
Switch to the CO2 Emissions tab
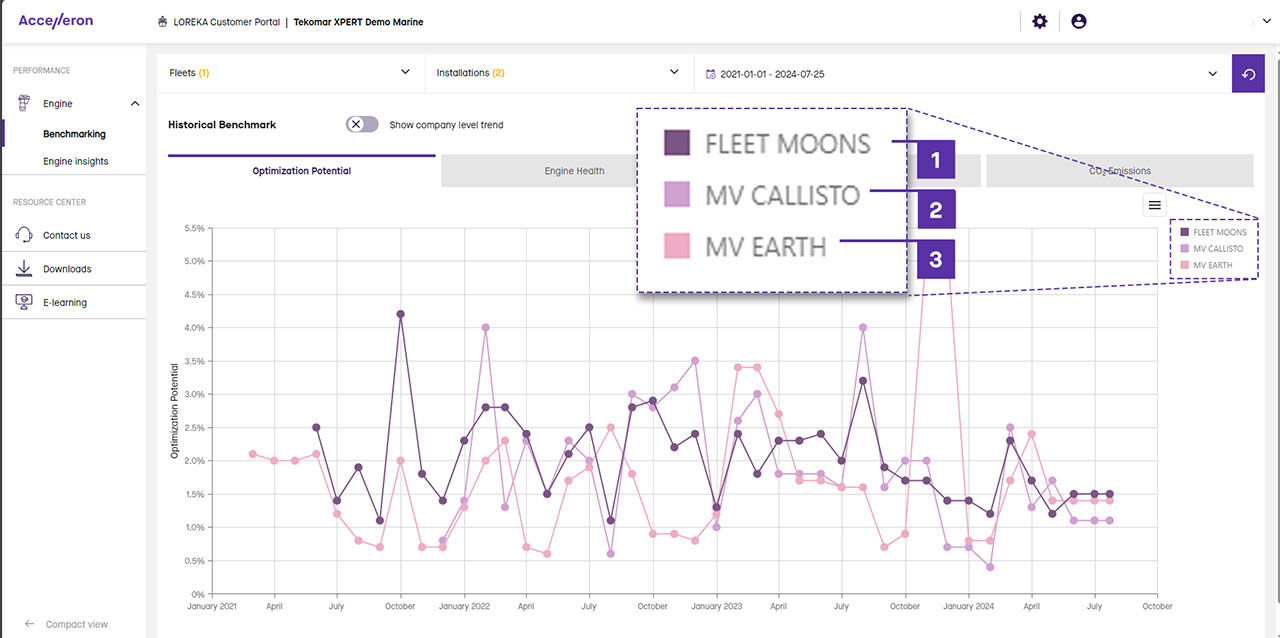[x=1120, y=171]
